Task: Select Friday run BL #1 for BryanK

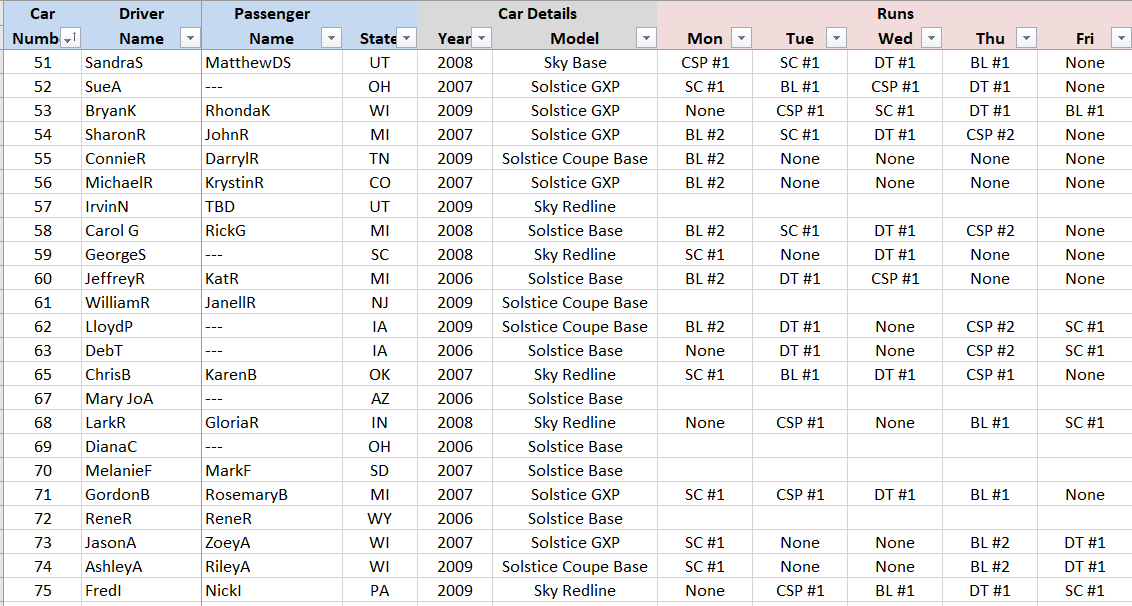Action: click(x=1084, y=111)
